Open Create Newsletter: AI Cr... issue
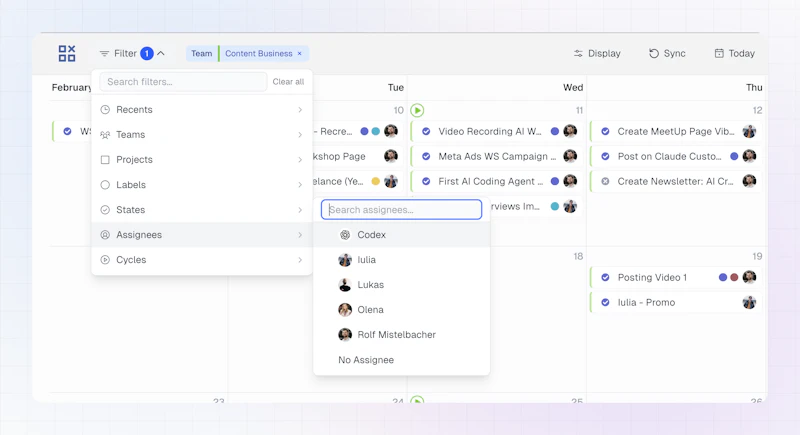The image size is (800, 435). pos(676,181)
